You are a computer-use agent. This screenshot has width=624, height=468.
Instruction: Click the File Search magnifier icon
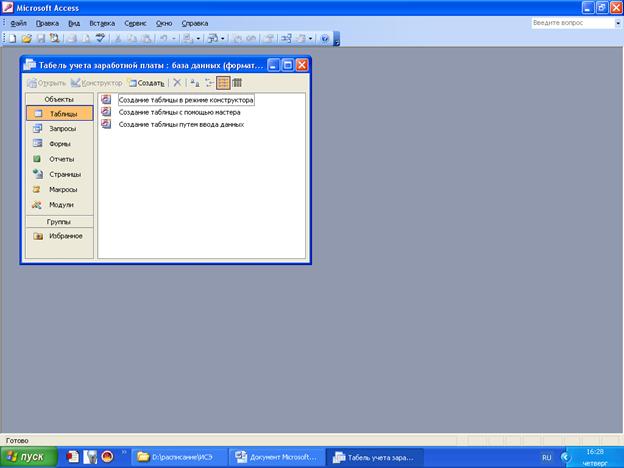point(54,39)
